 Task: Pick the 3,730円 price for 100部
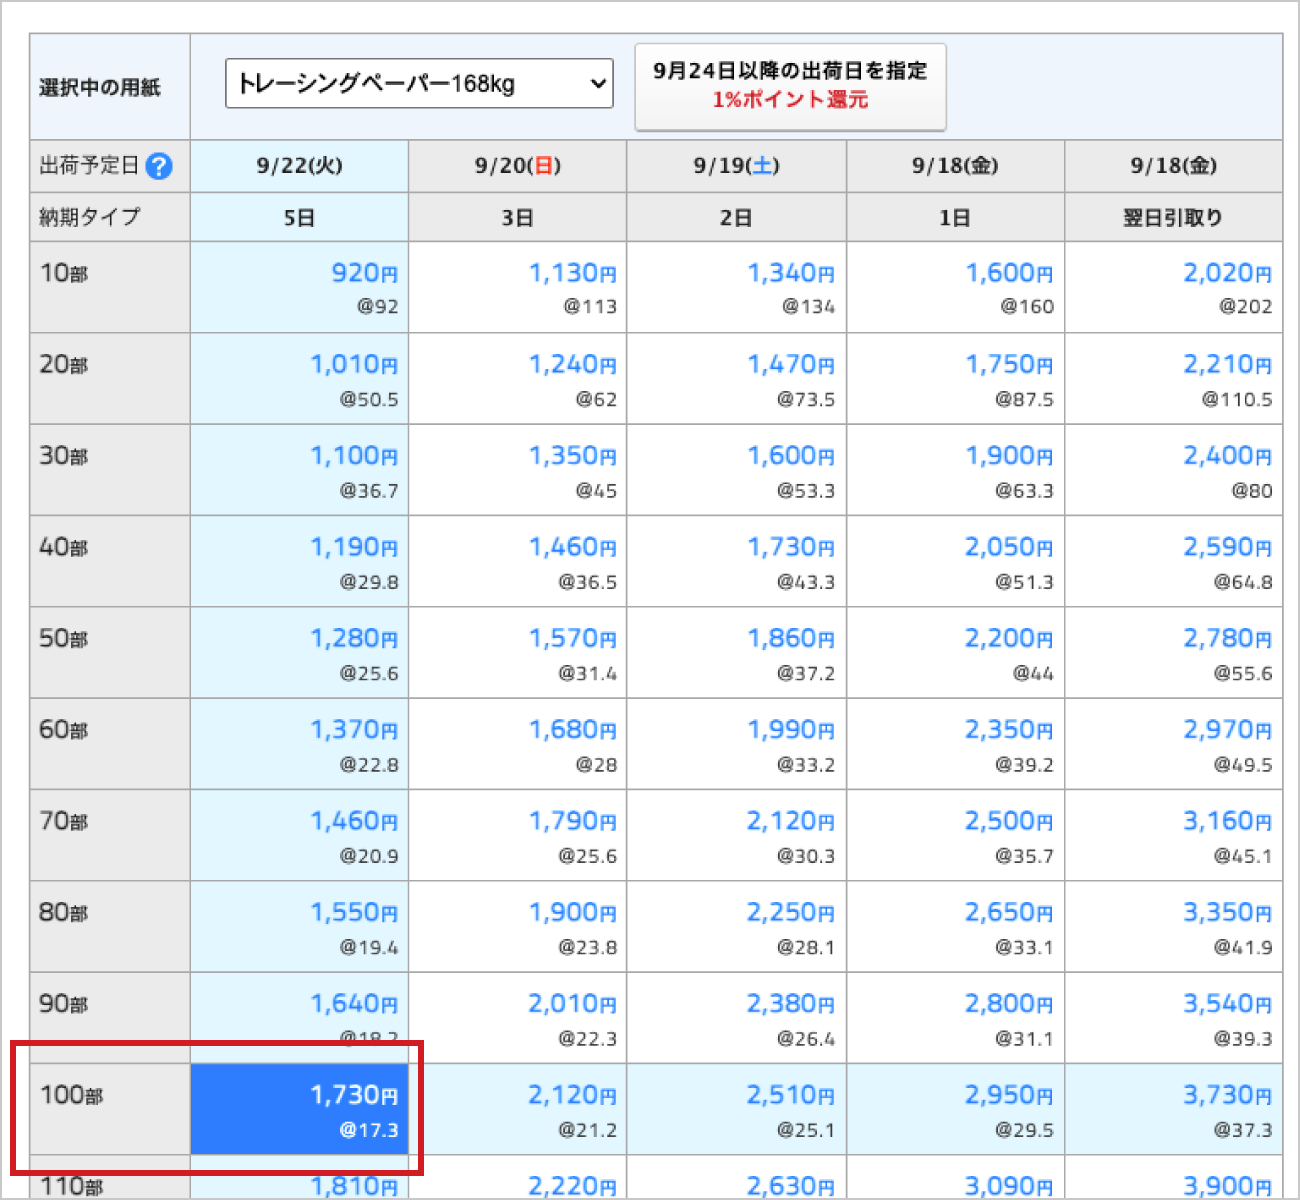click(1174, 1109)
